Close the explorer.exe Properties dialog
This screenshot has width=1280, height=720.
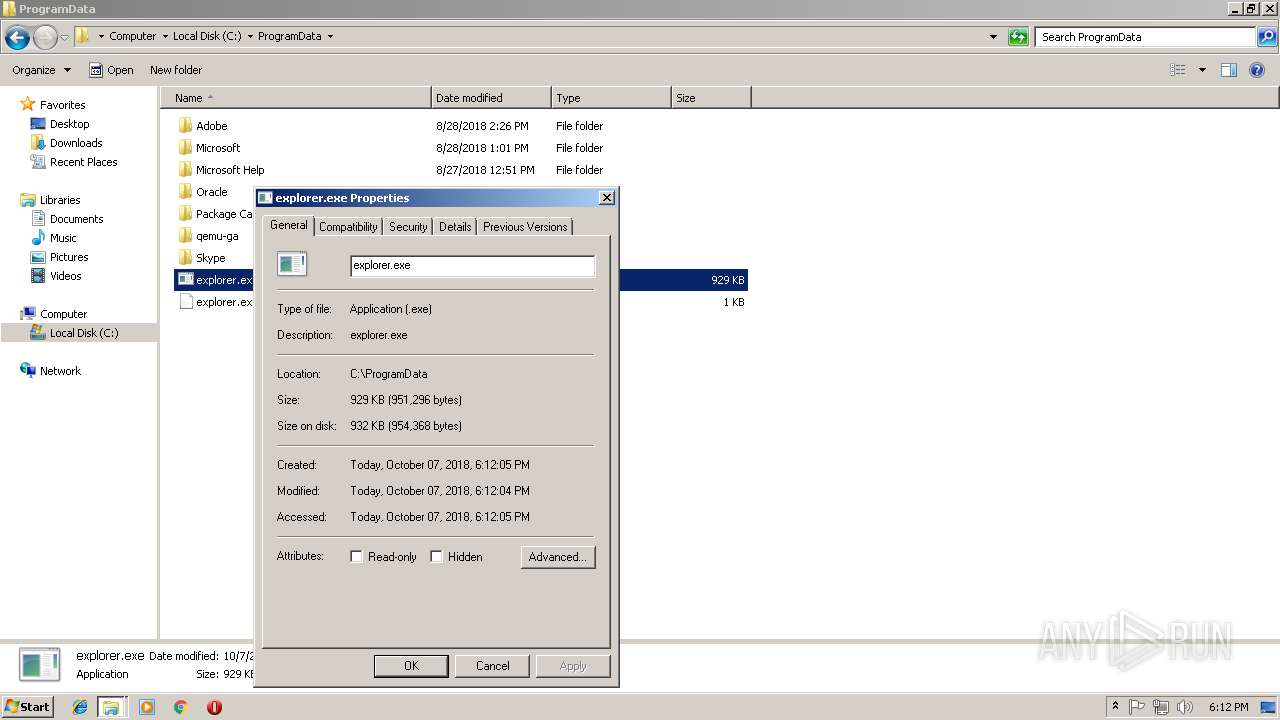(x=606, y=198)
